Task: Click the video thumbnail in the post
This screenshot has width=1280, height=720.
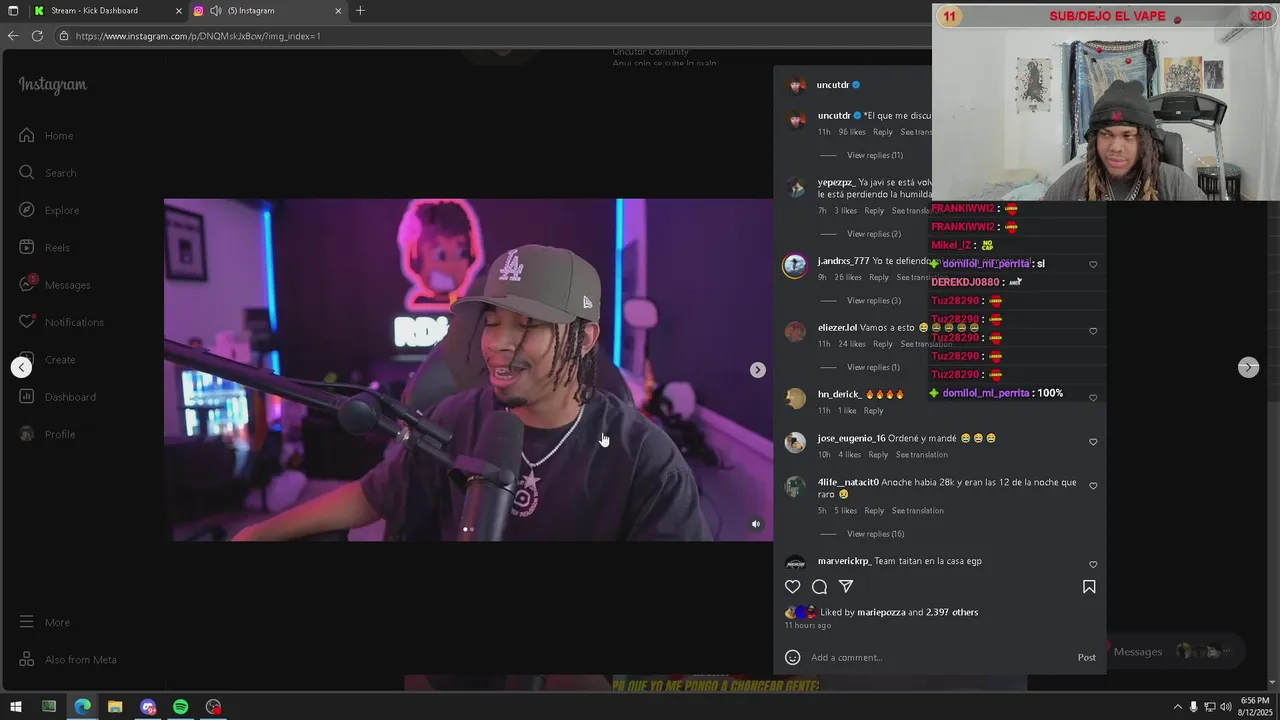Action: coord(468,370)
